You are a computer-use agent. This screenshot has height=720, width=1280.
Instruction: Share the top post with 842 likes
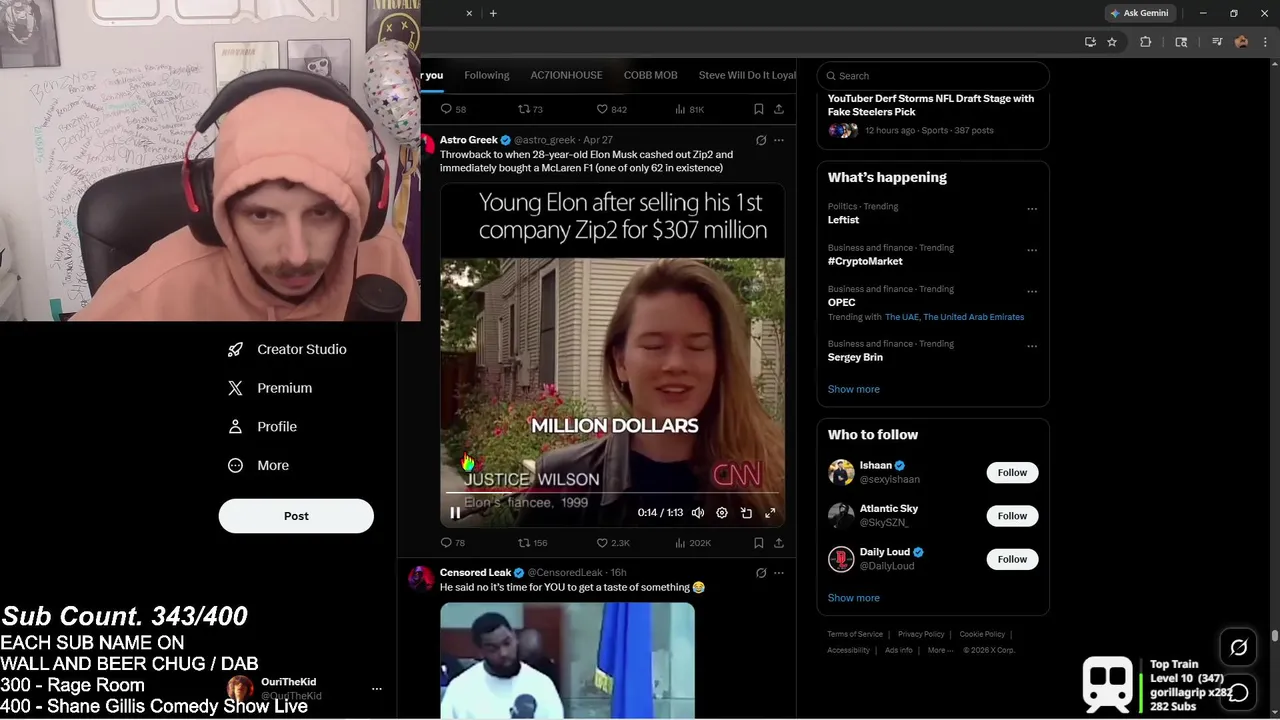click(779, 109)
